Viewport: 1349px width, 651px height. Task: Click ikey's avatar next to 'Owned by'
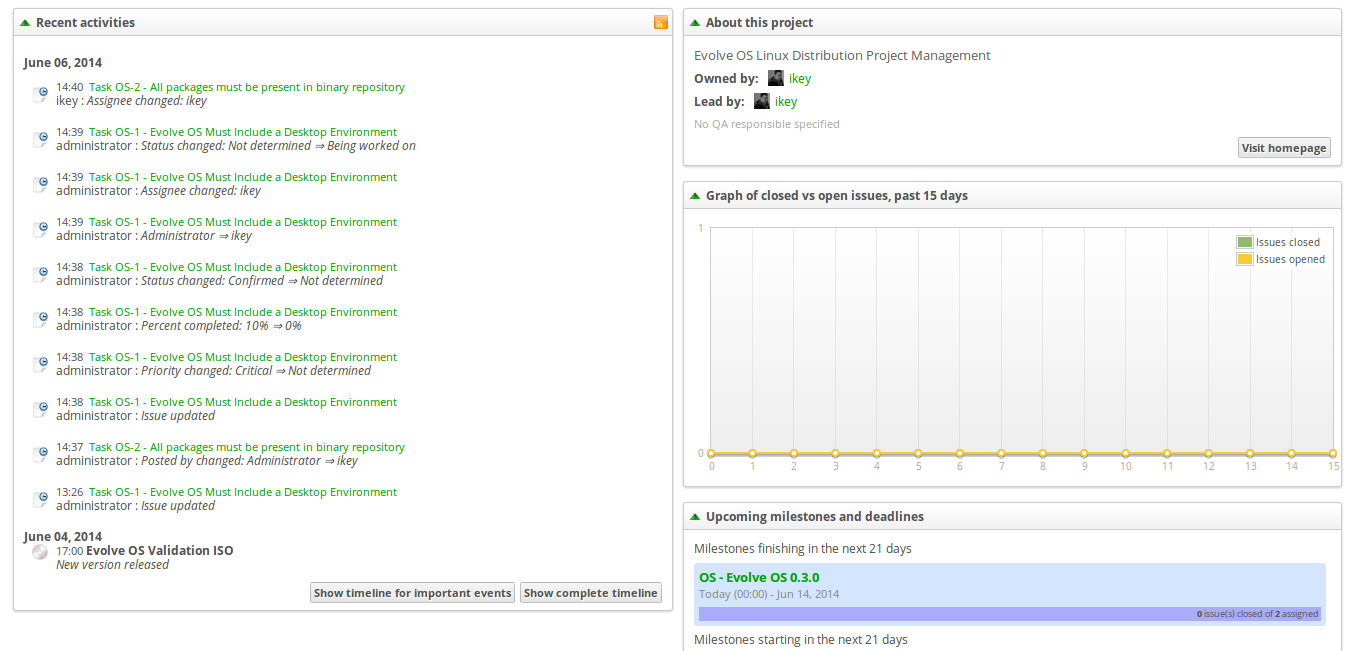(775, 78)
